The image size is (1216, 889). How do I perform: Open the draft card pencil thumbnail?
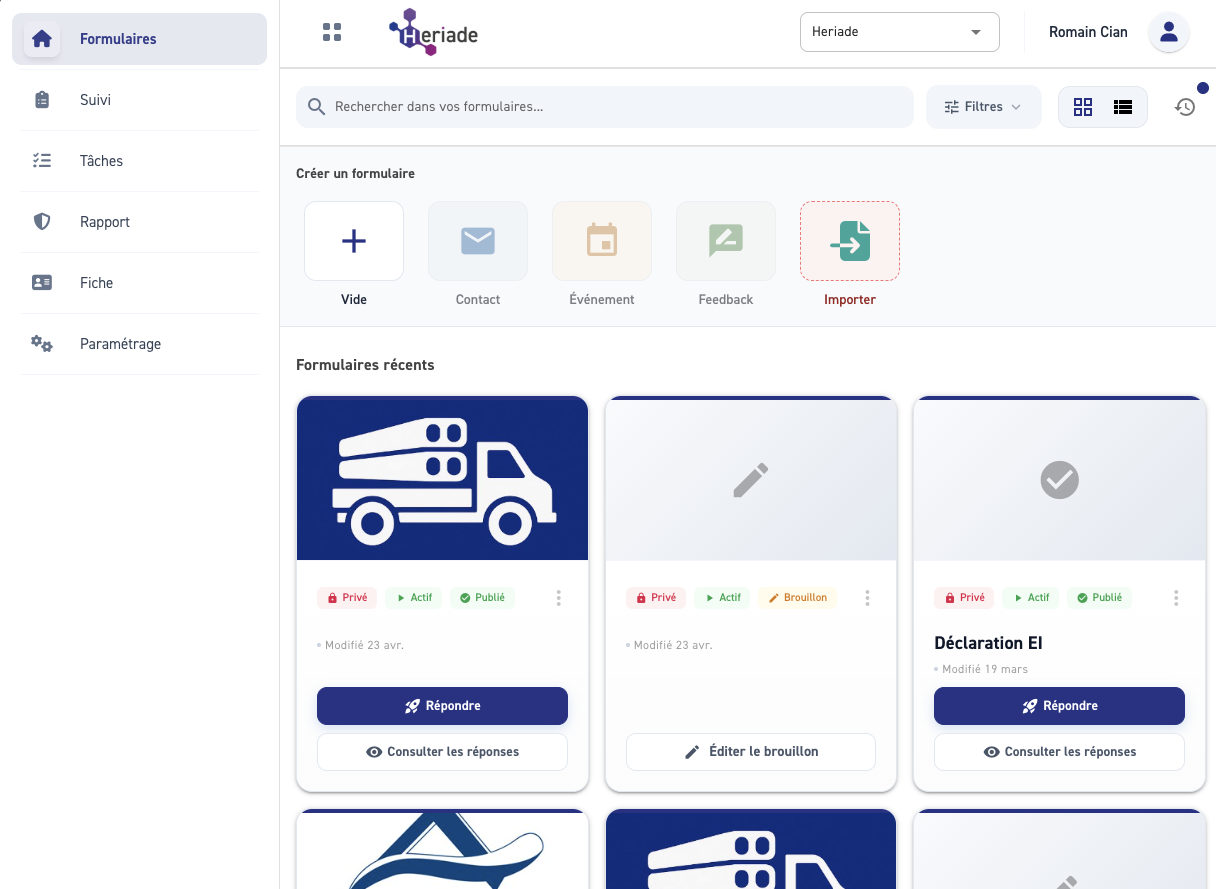(x=751, y=479)
